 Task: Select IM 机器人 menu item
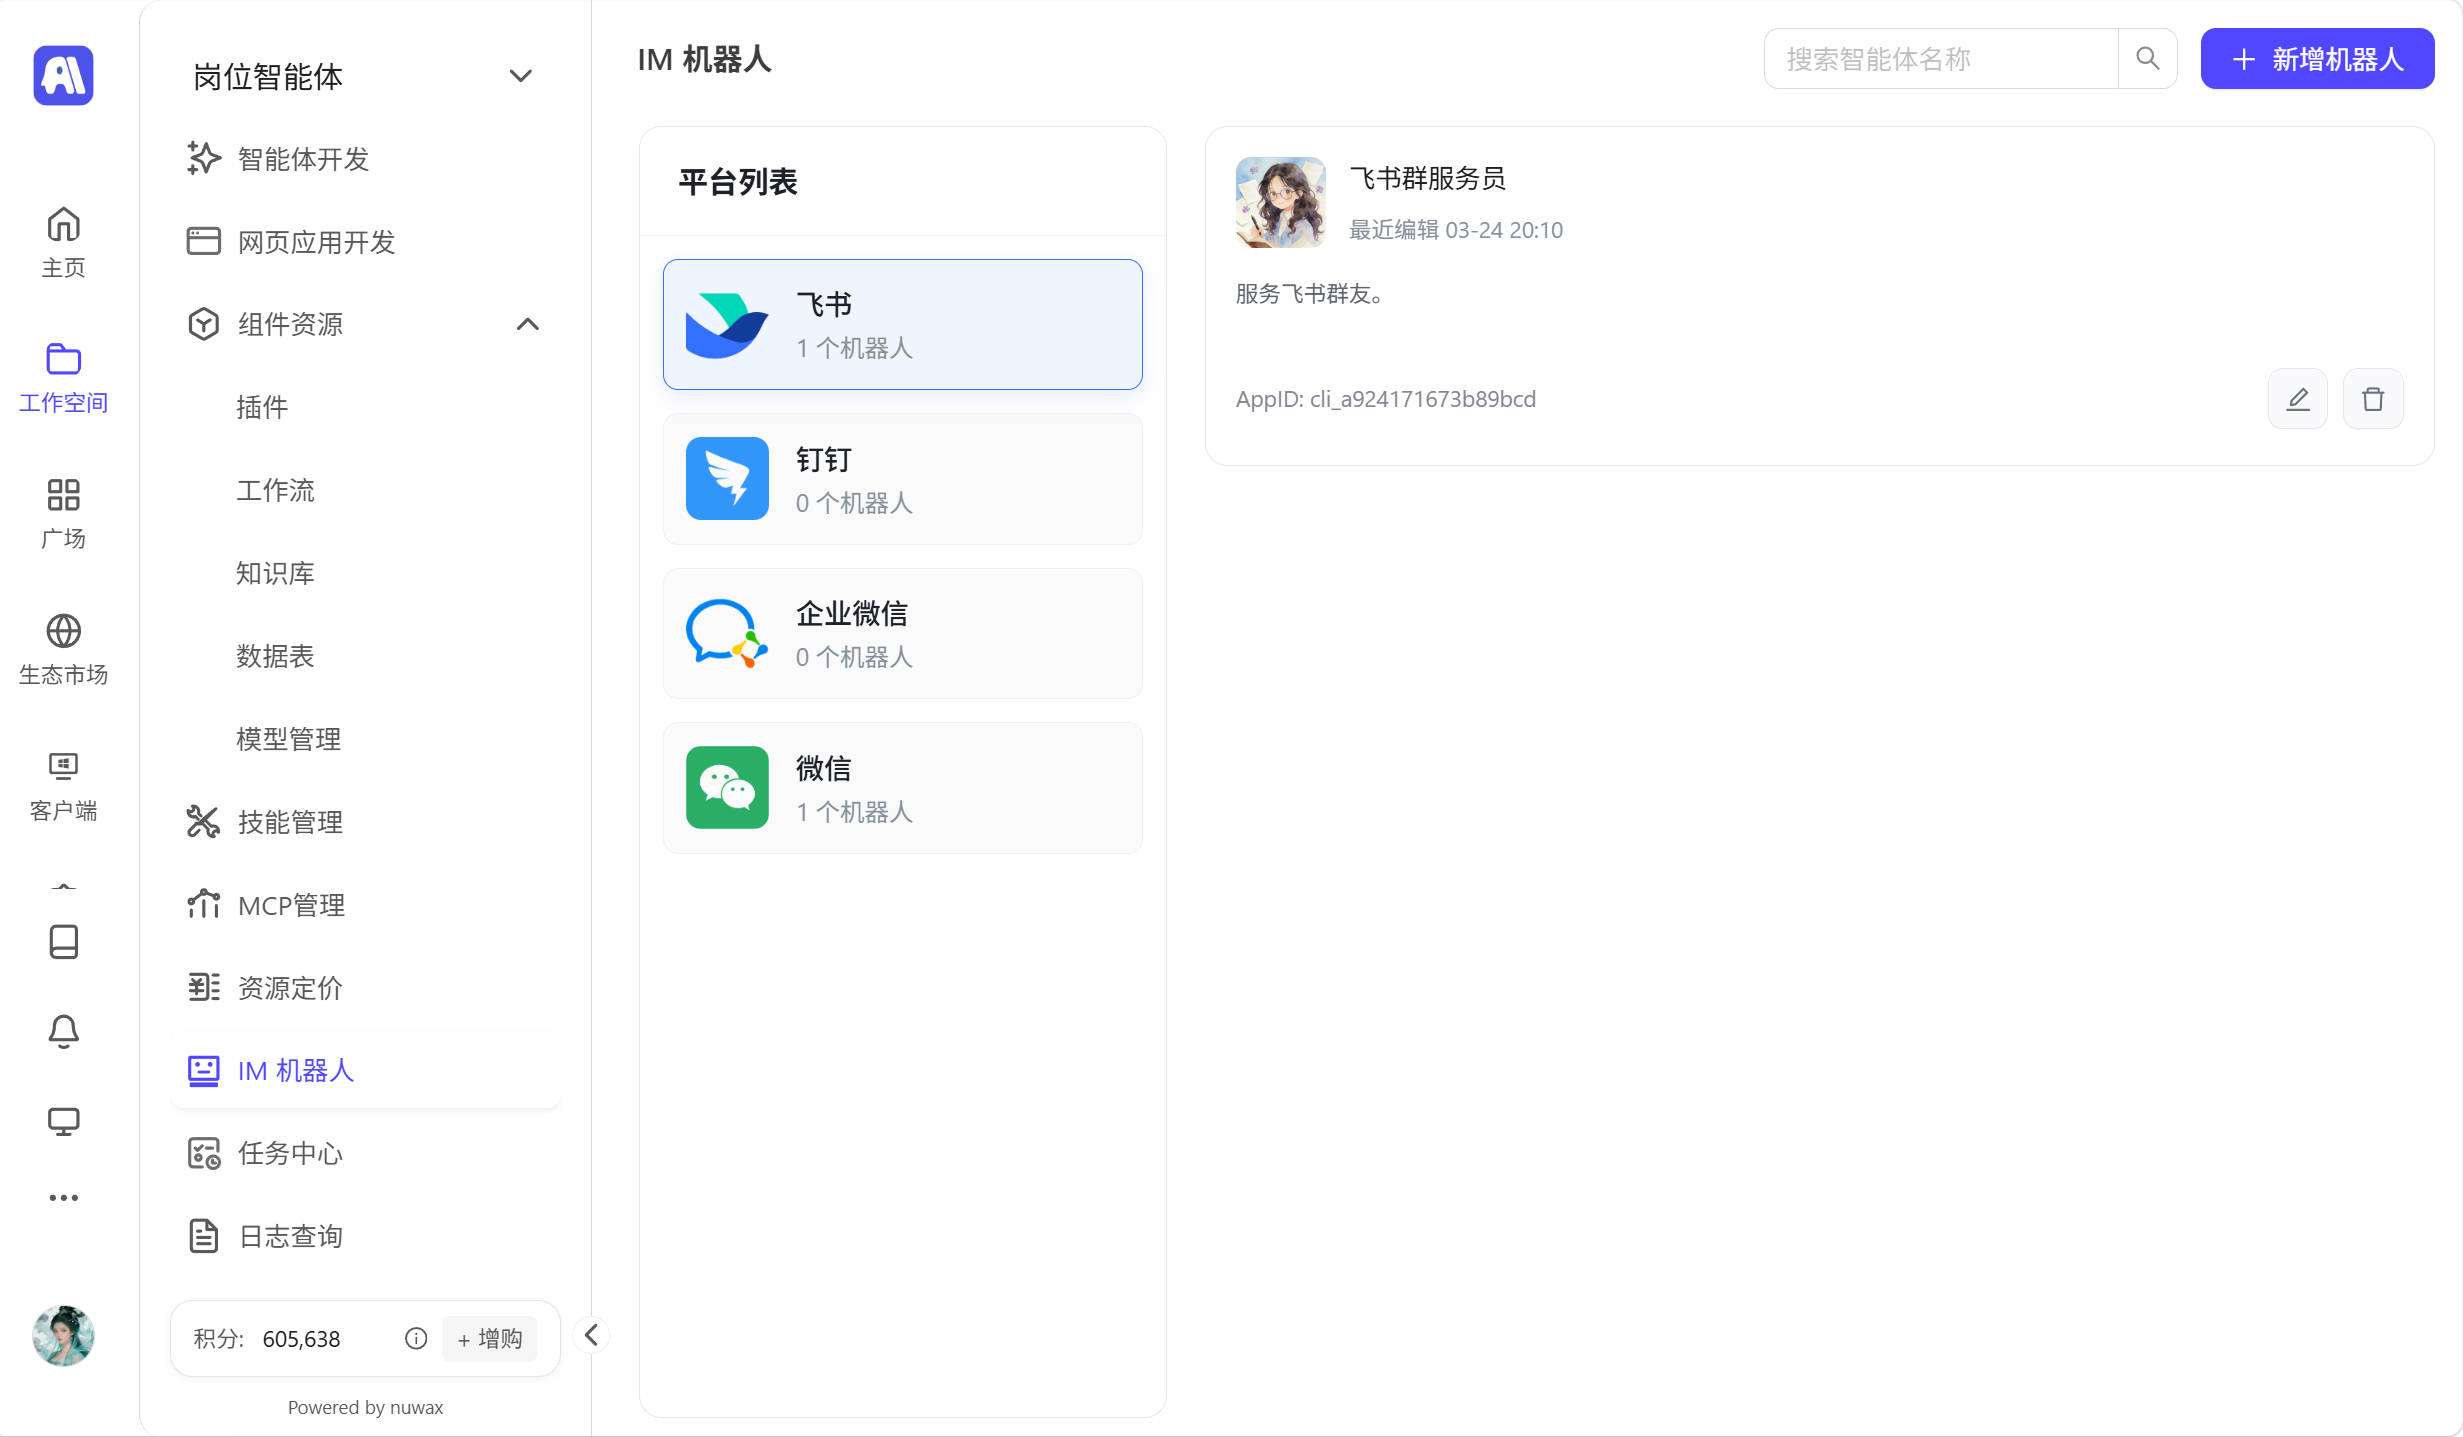(x=365, y=1070)
